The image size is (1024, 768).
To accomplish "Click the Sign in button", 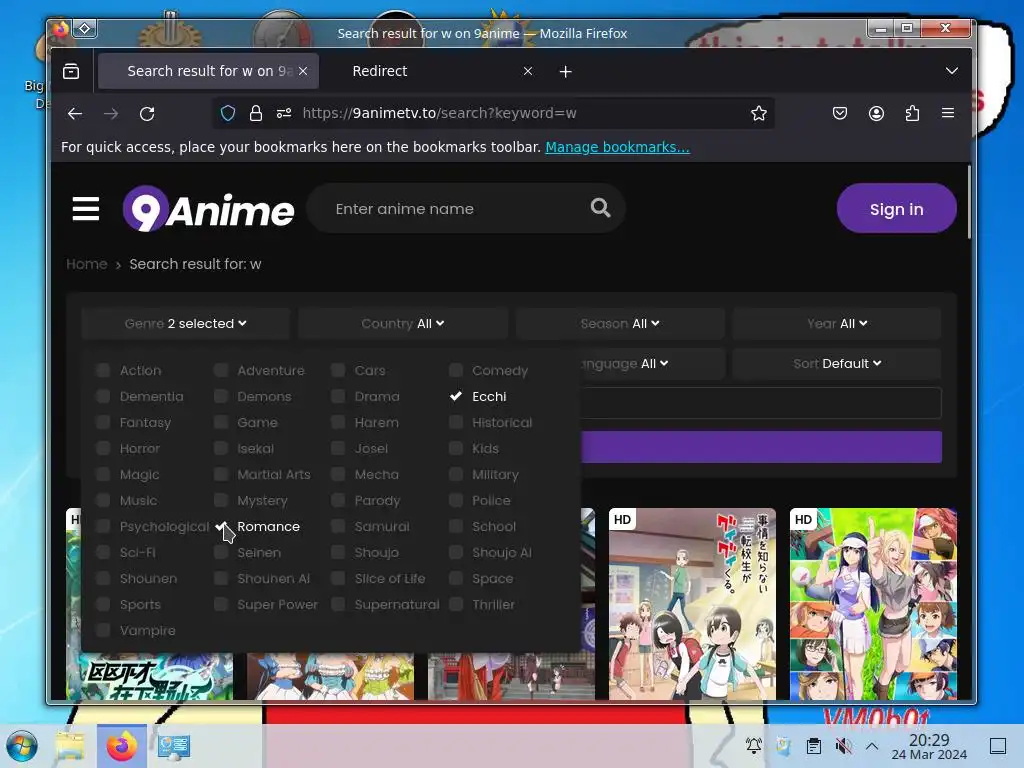I will [x=897, y=209].
